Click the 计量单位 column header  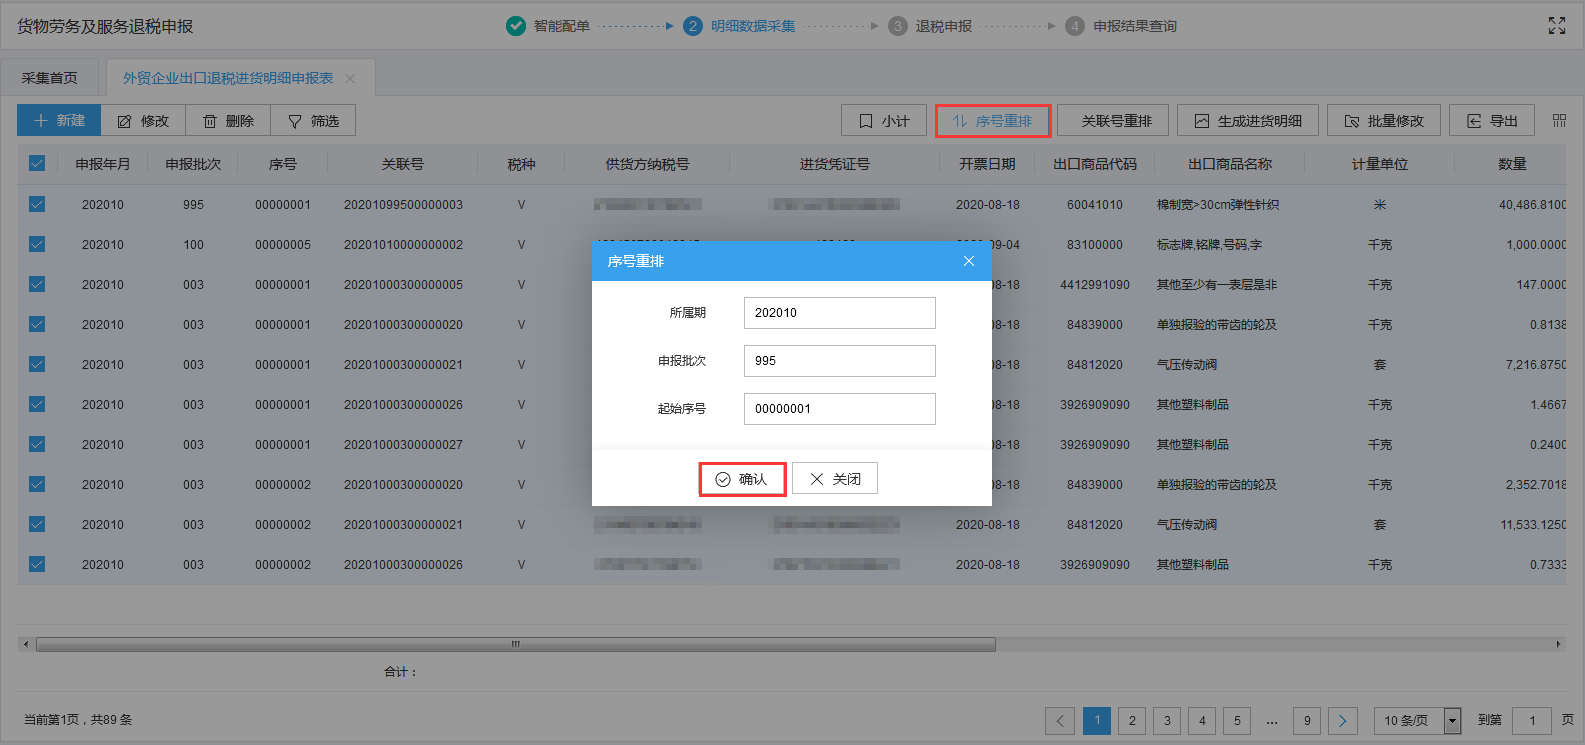coord(1380,164)
